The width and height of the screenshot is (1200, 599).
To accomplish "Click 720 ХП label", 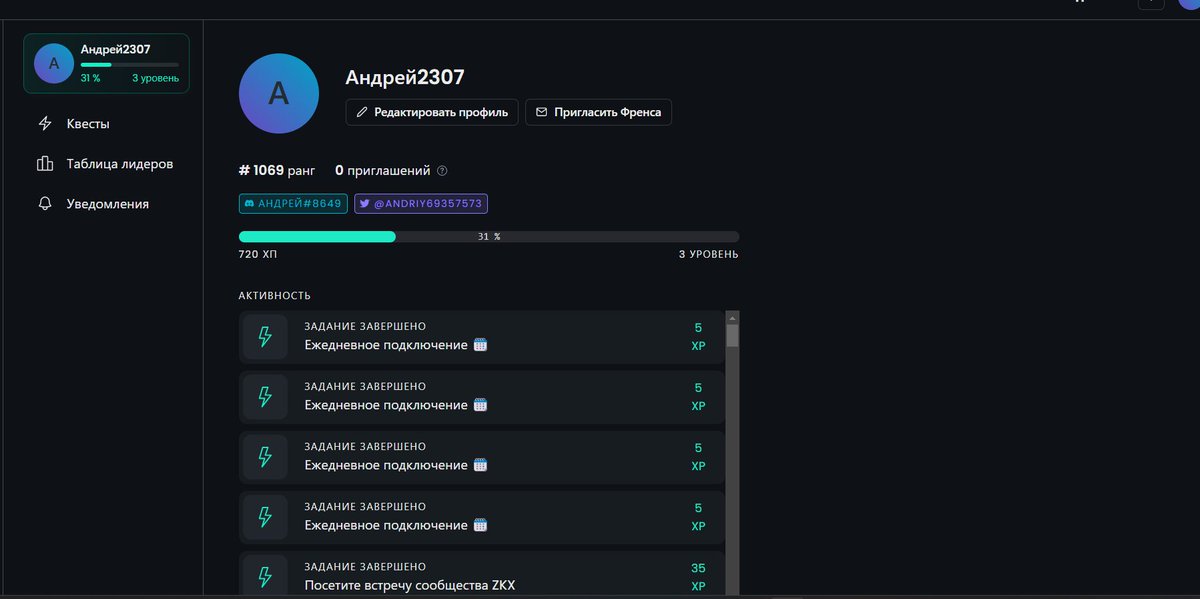I will [258, 255].
